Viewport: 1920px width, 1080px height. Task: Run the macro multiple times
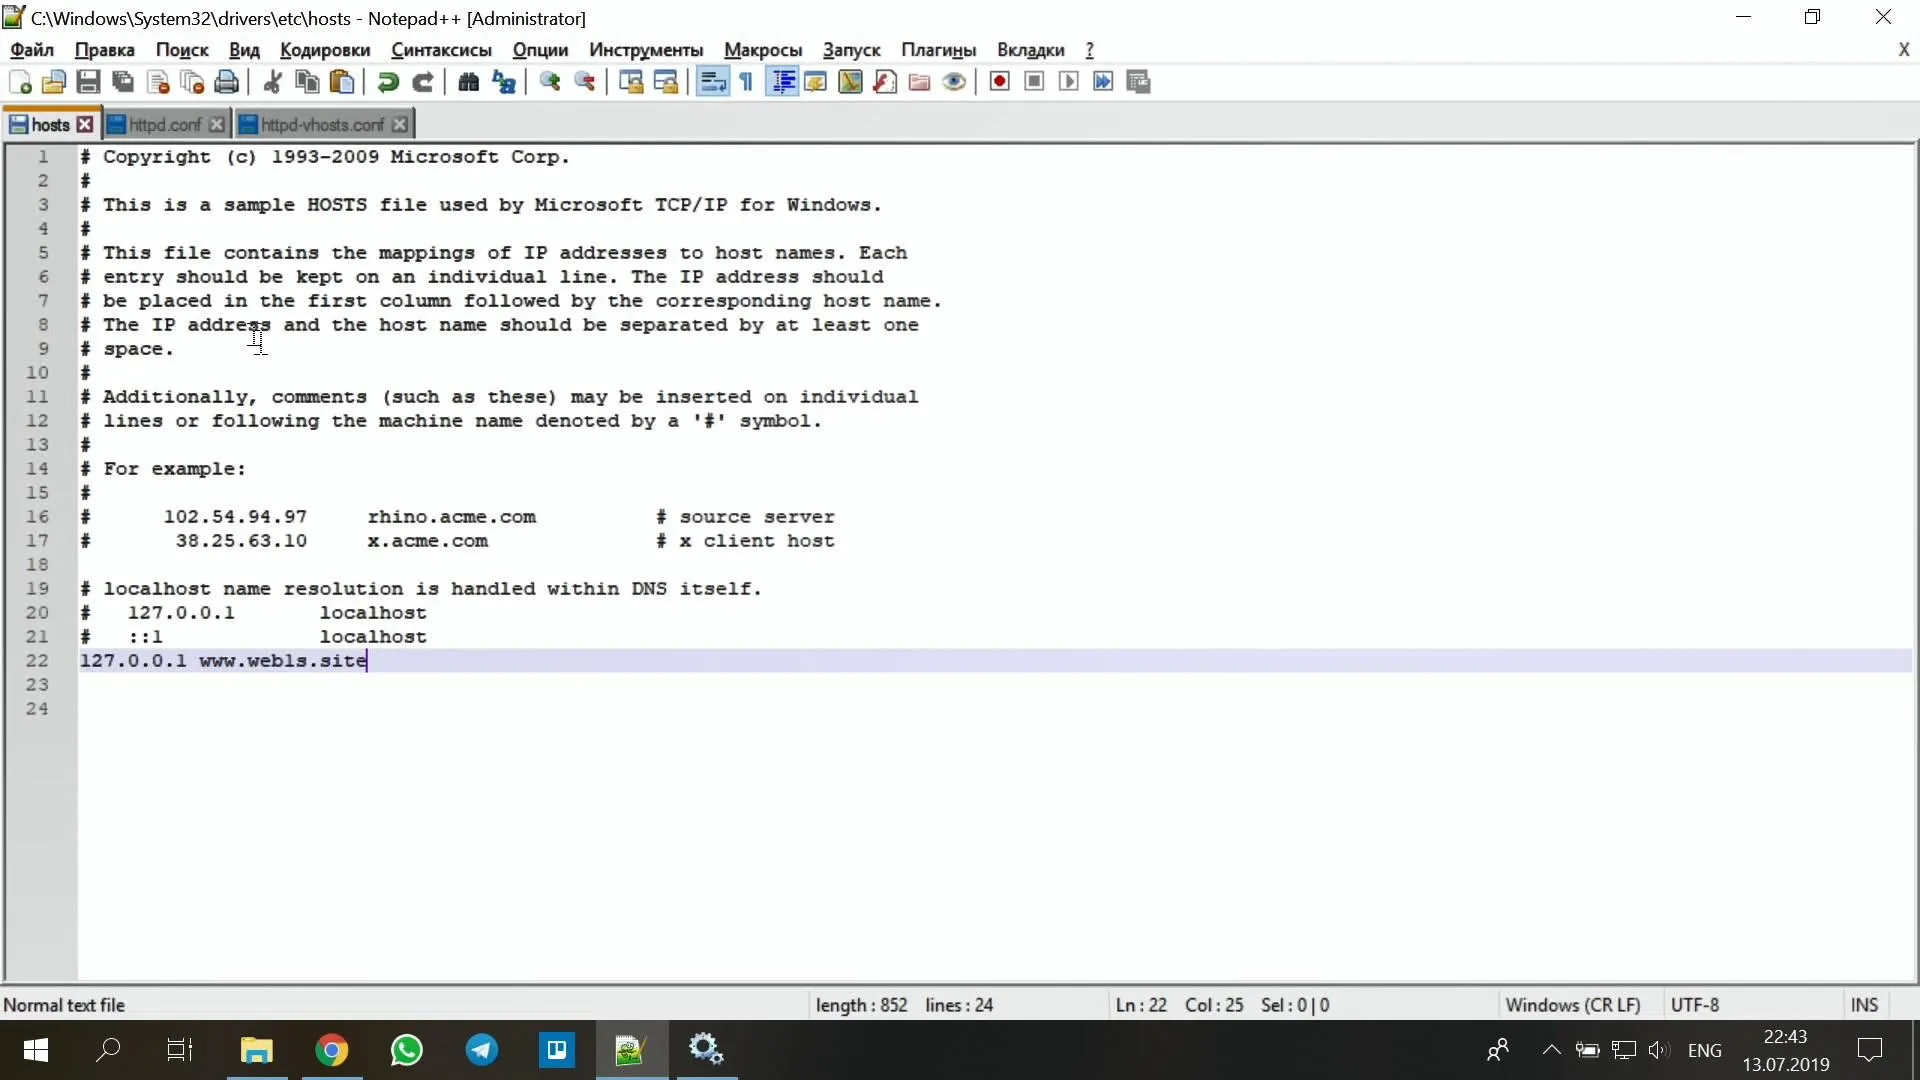click(x=1103, y=82)
